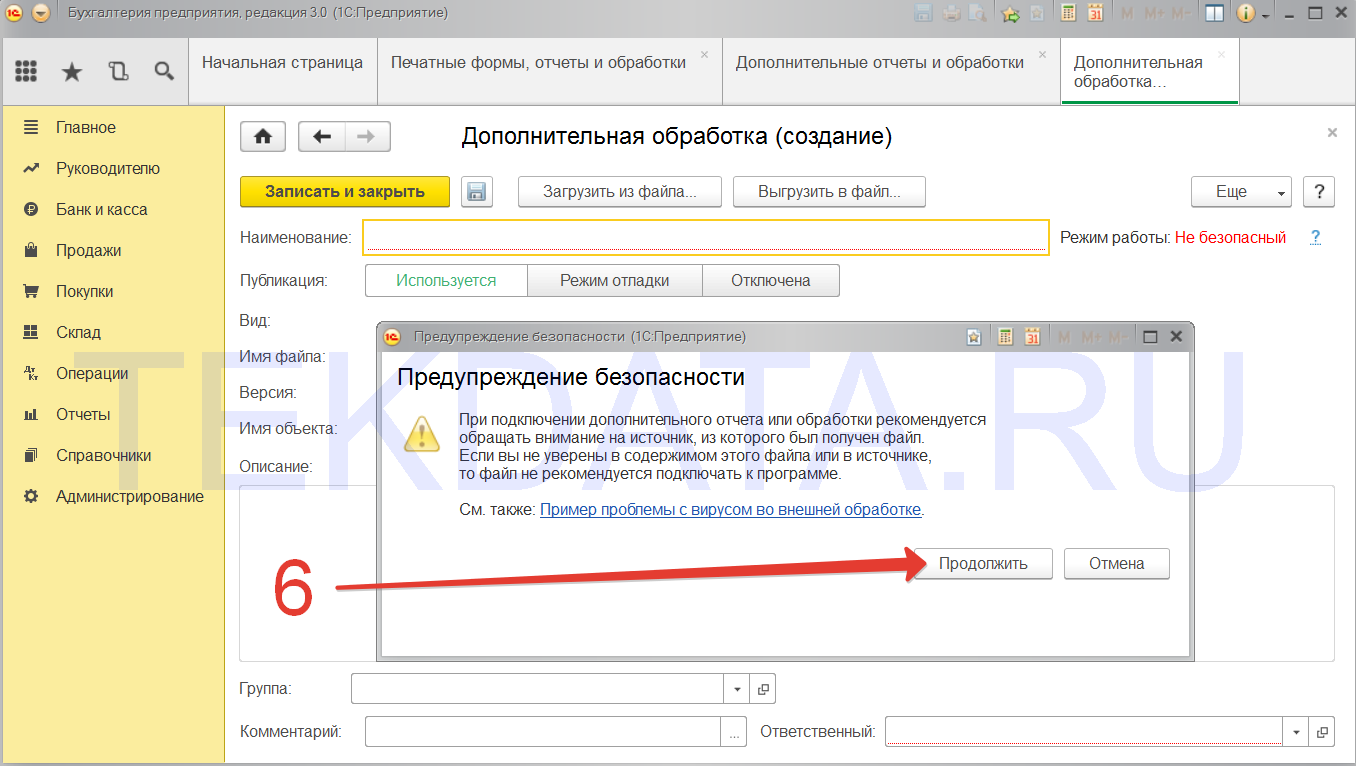Viewport: 1356px width, 766px height.
Task: Open the 'Группа' dropdown arrow
Action: [736, 689]
